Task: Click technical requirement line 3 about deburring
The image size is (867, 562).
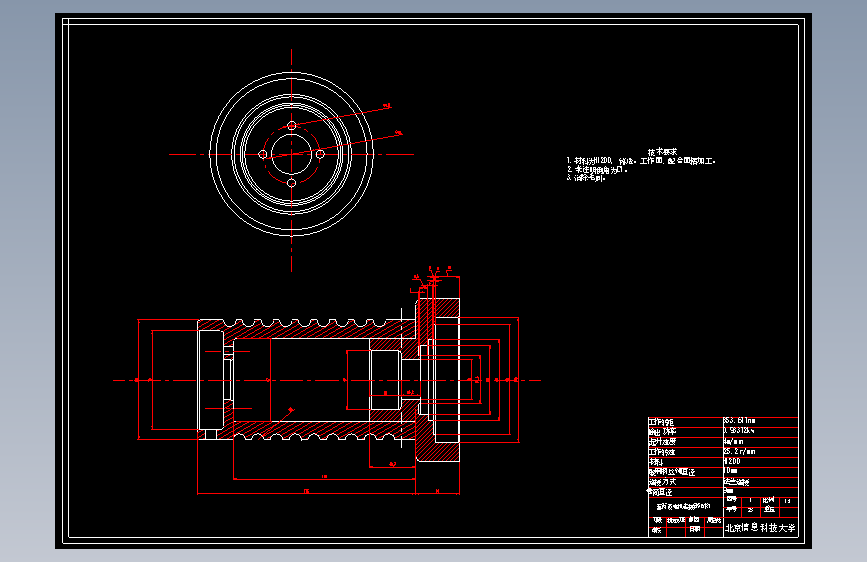Action: pos(586,178)
